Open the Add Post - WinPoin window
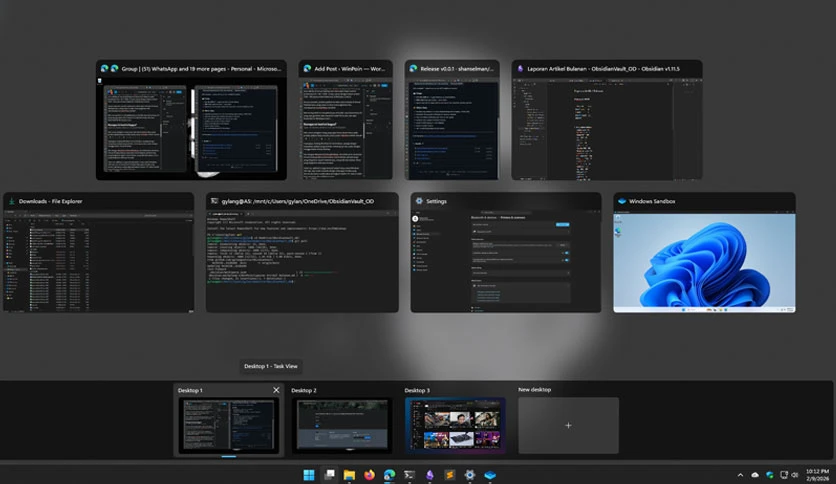836x484 pixels. [345, 120]
